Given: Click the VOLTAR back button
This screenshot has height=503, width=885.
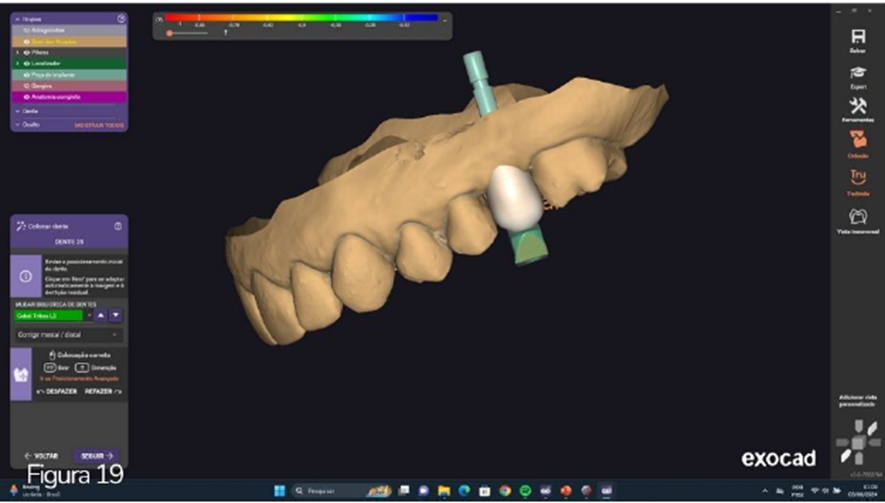Looking at the screenshot, I should tap(41, 456).
